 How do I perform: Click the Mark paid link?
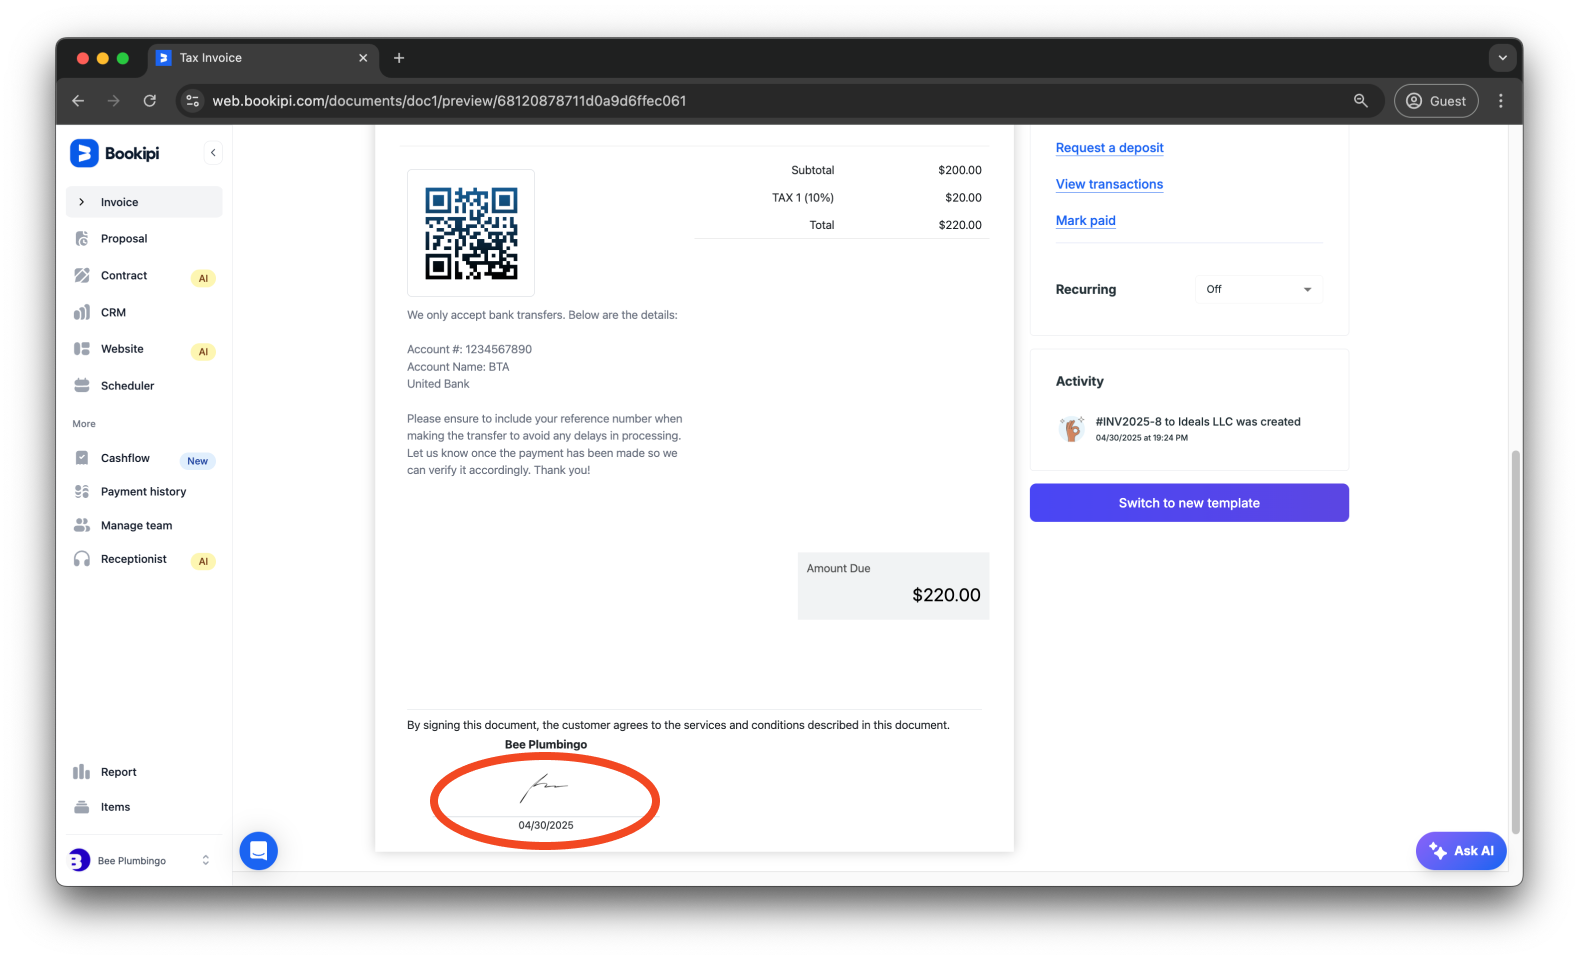pos(1085,221)
